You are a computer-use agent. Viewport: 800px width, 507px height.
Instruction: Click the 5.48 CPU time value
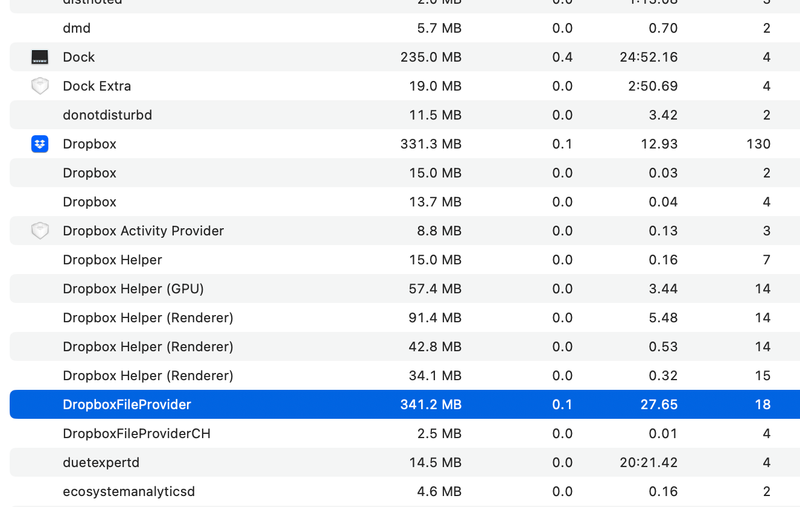663,317
